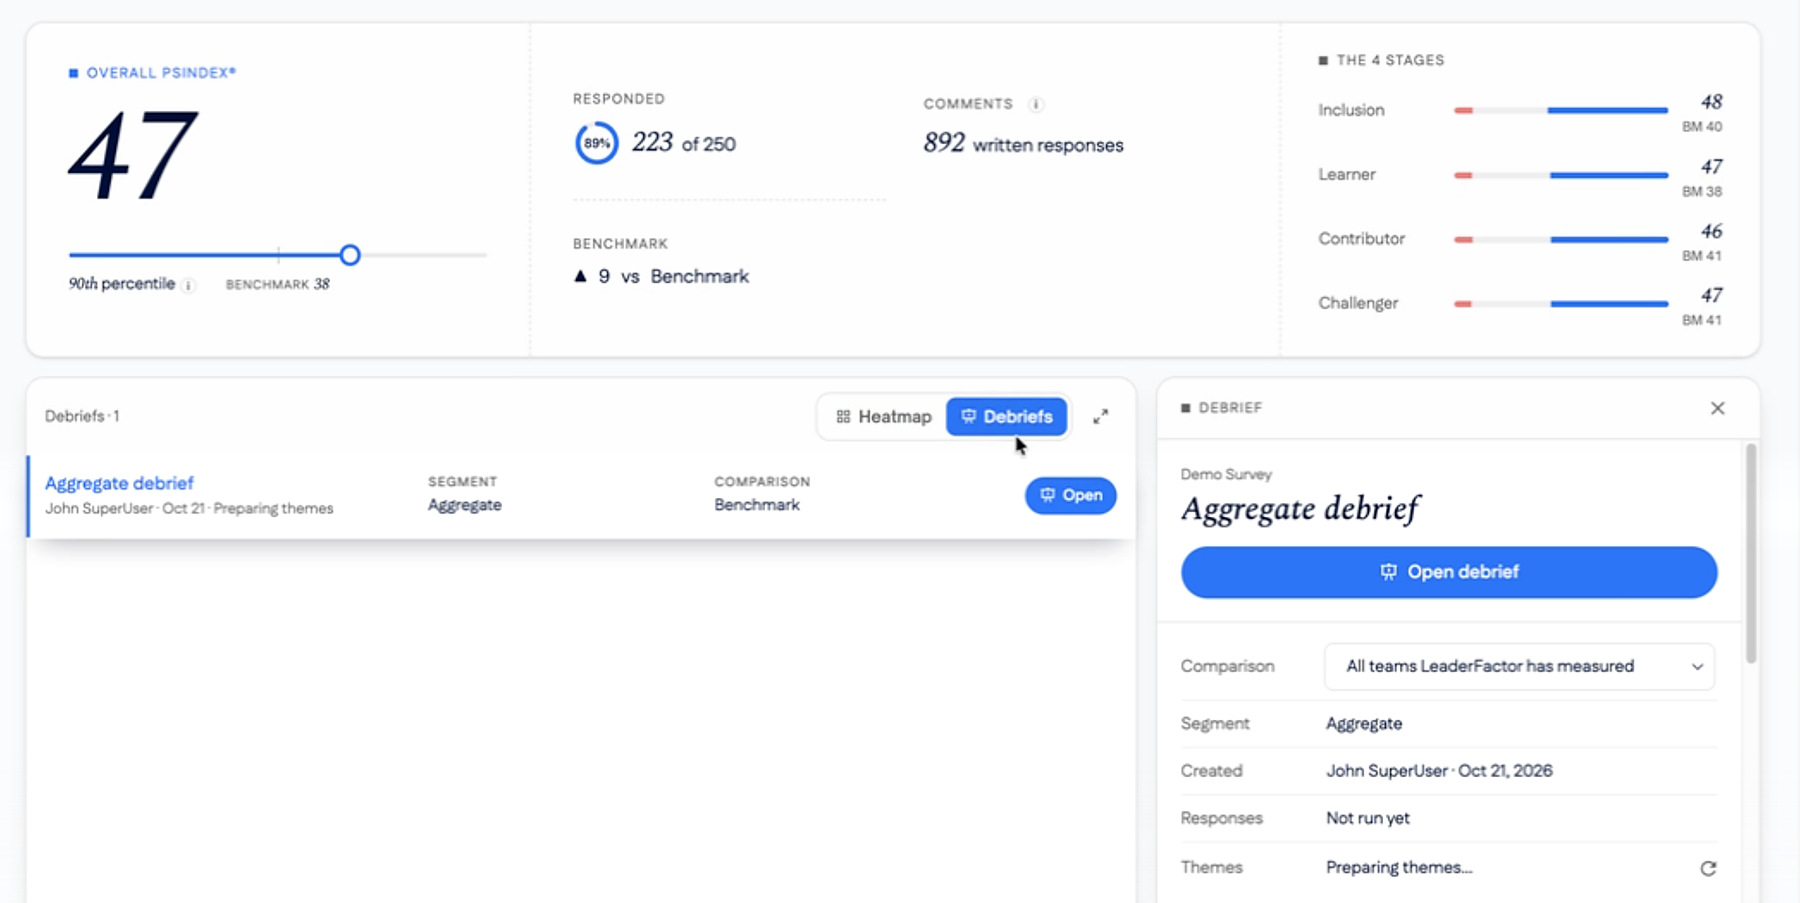Click '892 written responses' text
Image resolution: width=1800 pixels, height=903 pixels.
[1023, 144]
